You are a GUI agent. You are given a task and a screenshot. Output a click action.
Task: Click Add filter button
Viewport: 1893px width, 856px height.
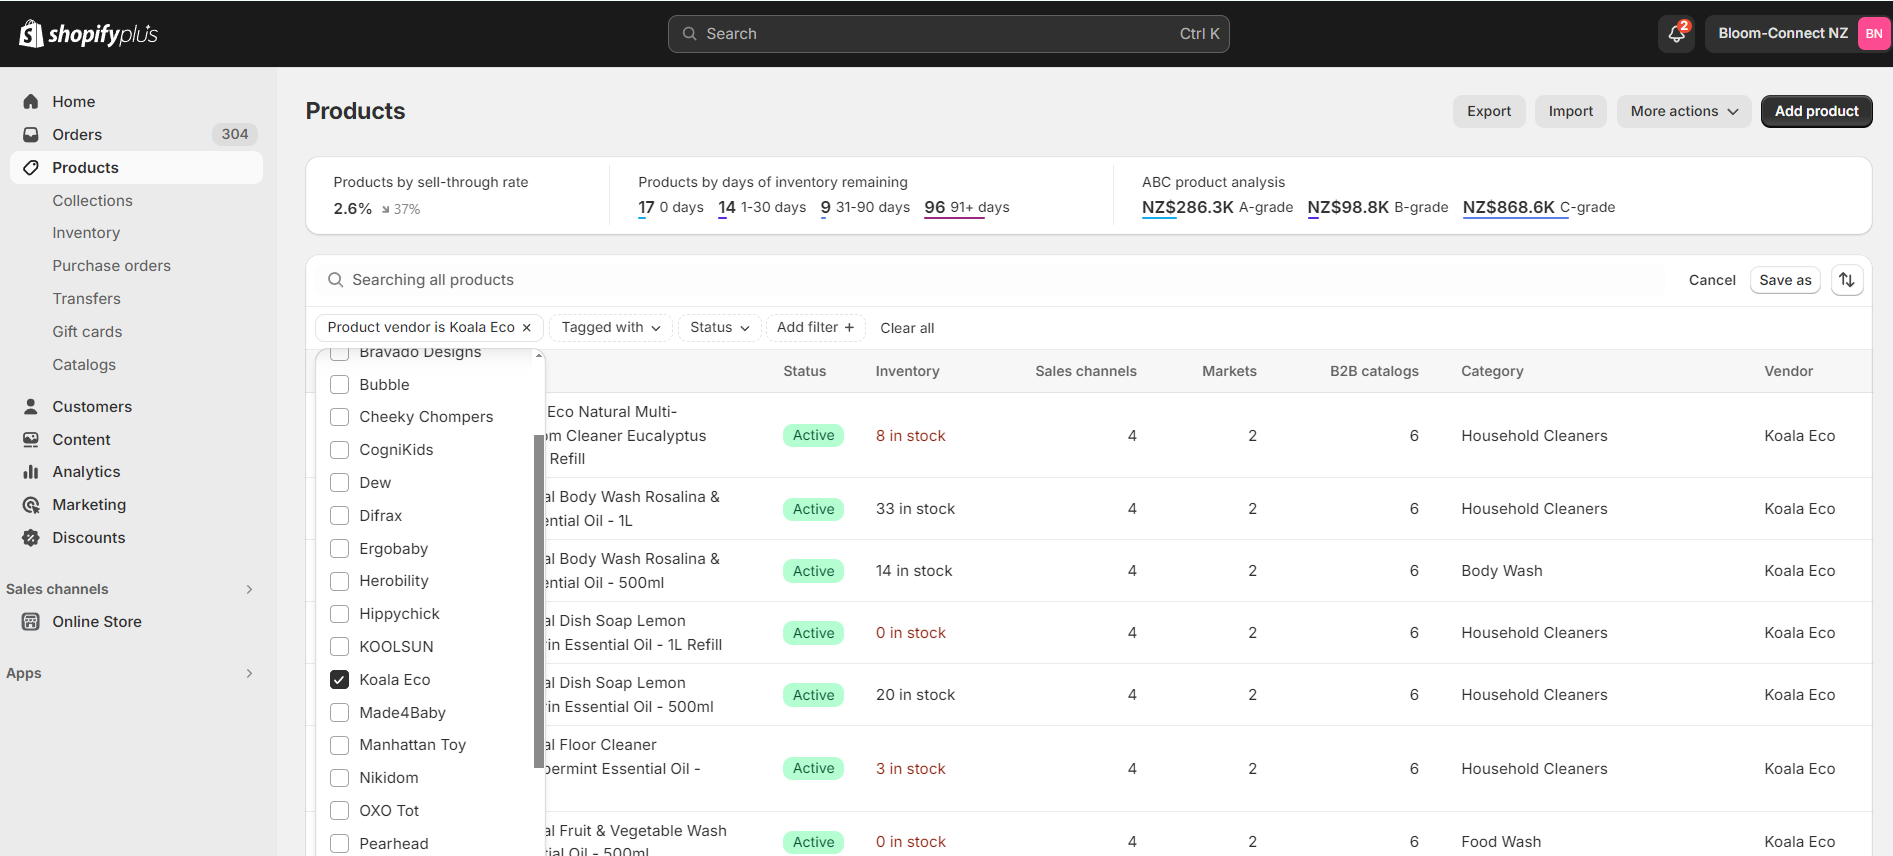click(815, 328)
